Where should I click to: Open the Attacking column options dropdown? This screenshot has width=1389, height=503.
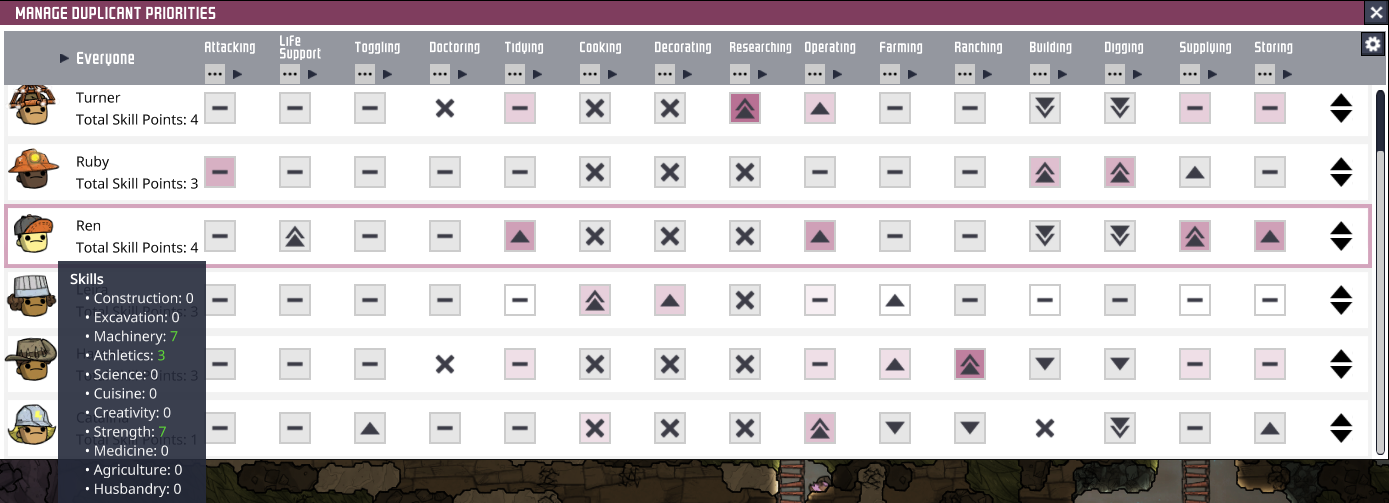click(x=215, y=73)
